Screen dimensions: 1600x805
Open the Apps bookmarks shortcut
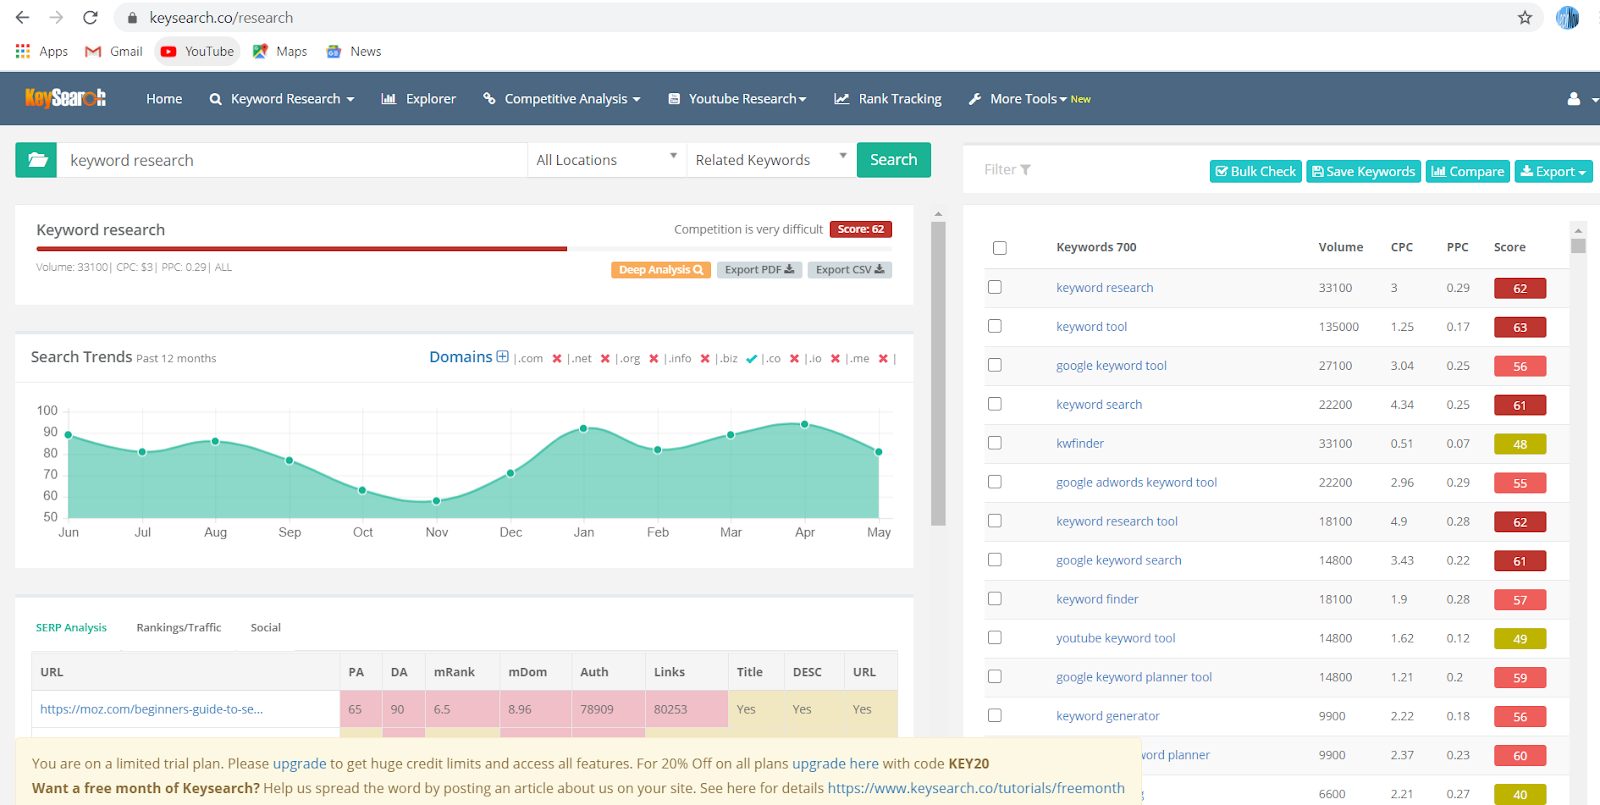coord(42,51)
